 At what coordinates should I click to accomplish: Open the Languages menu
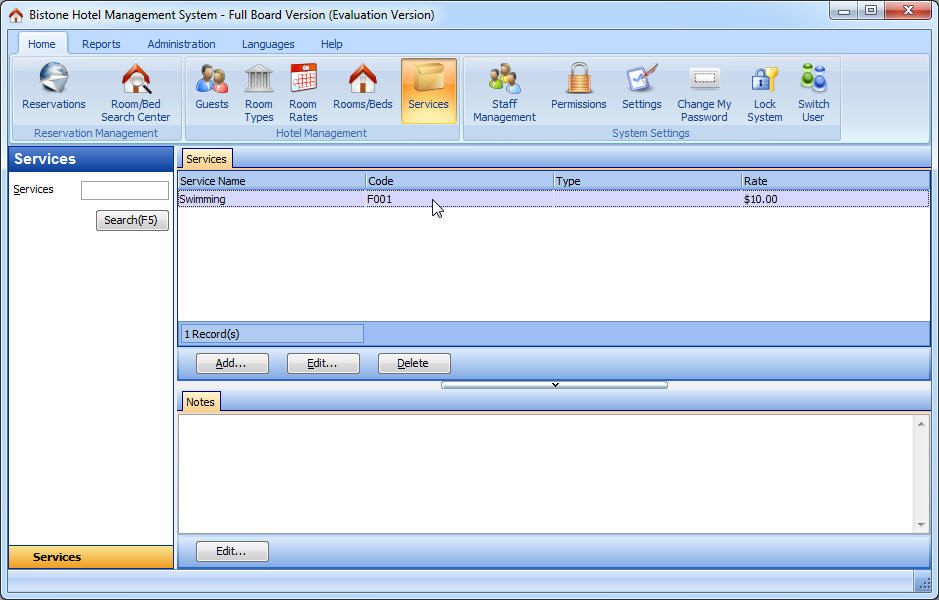coord(267,44)
